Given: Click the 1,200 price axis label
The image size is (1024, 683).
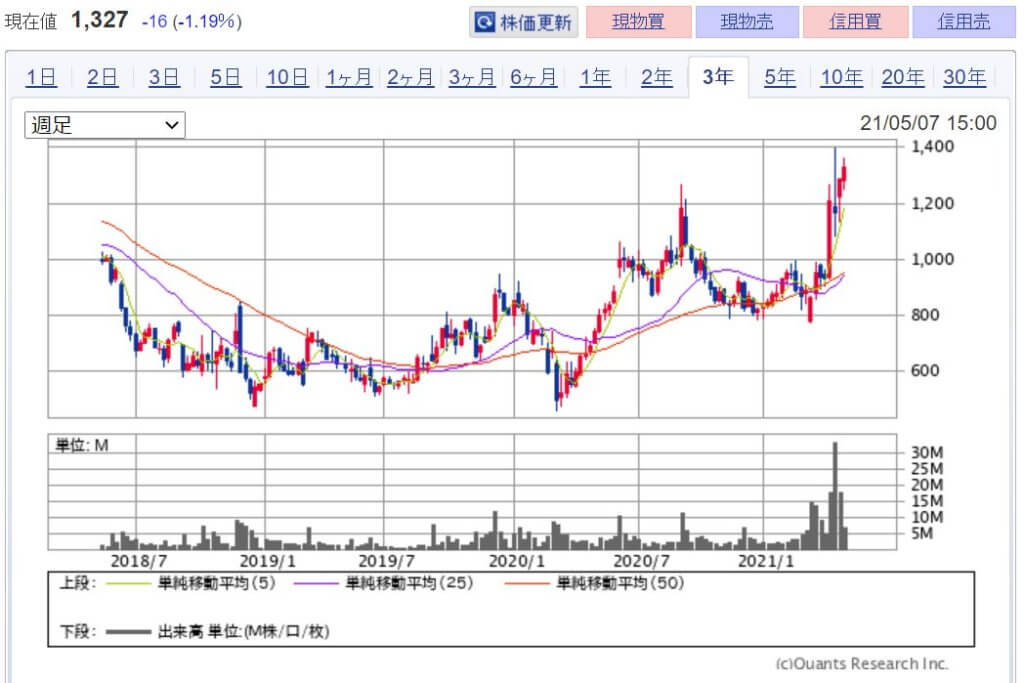Looking at the screenshot, I should click(x=933, y=204).
